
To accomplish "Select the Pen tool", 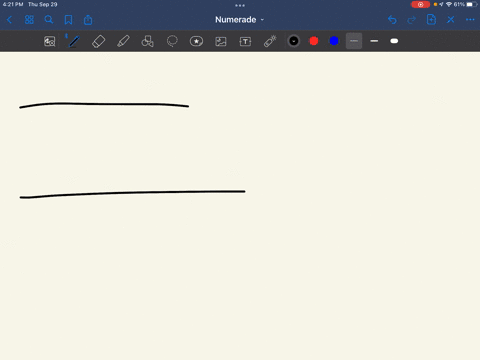I will click(x=74, y=41).
